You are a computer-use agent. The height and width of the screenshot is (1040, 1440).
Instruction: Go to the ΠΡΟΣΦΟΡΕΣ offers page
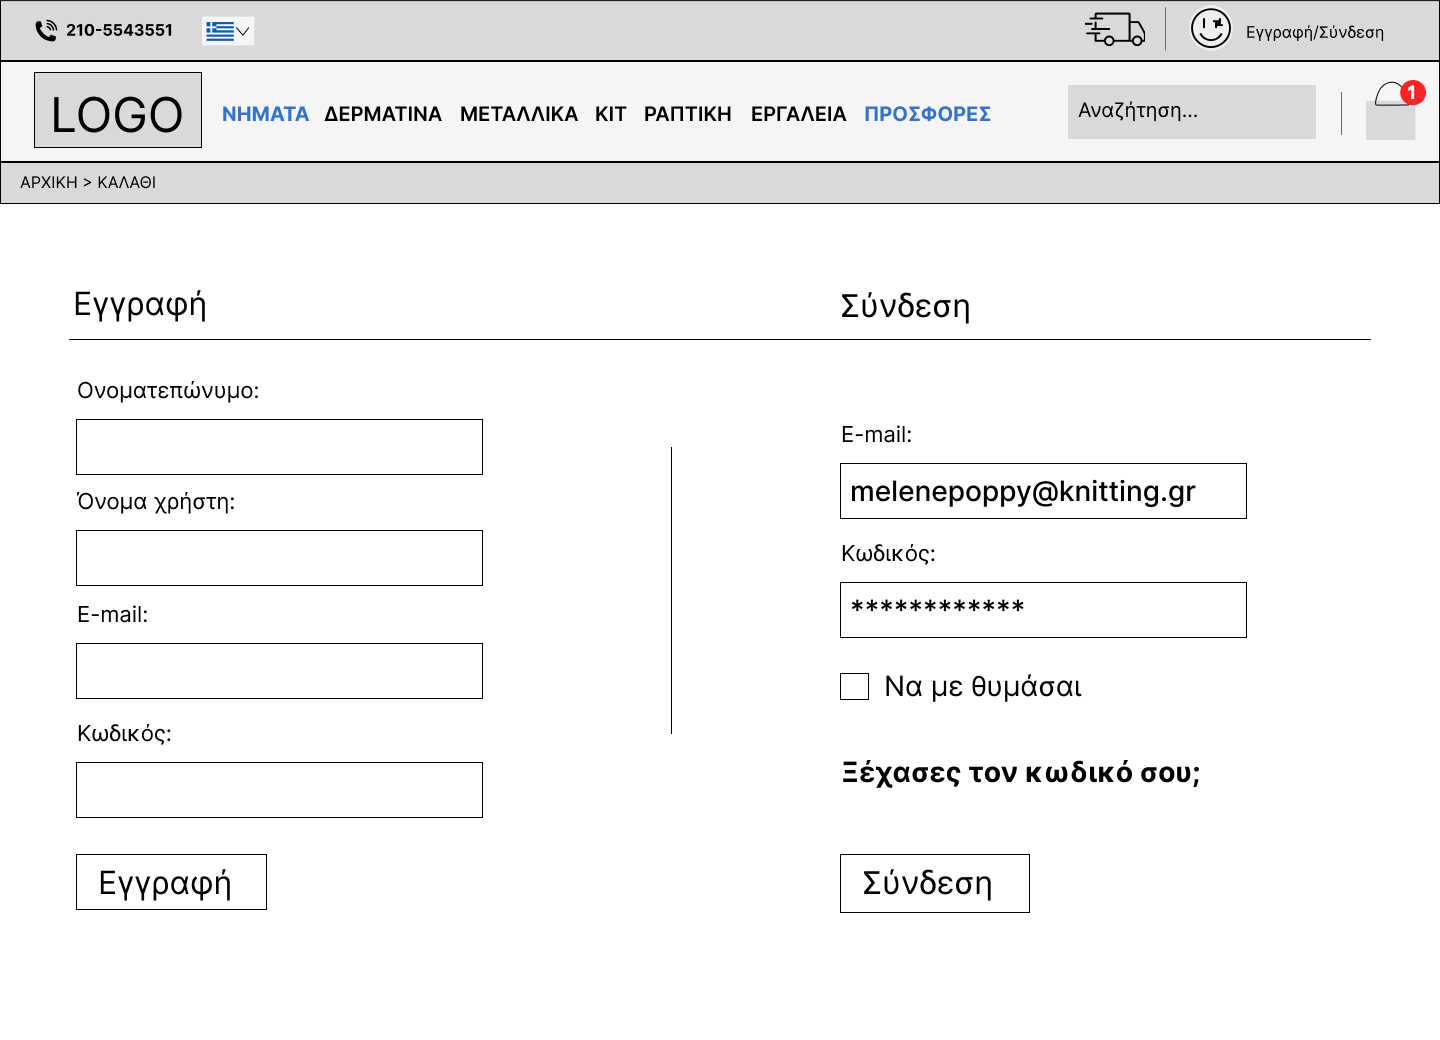coord(927,114)
